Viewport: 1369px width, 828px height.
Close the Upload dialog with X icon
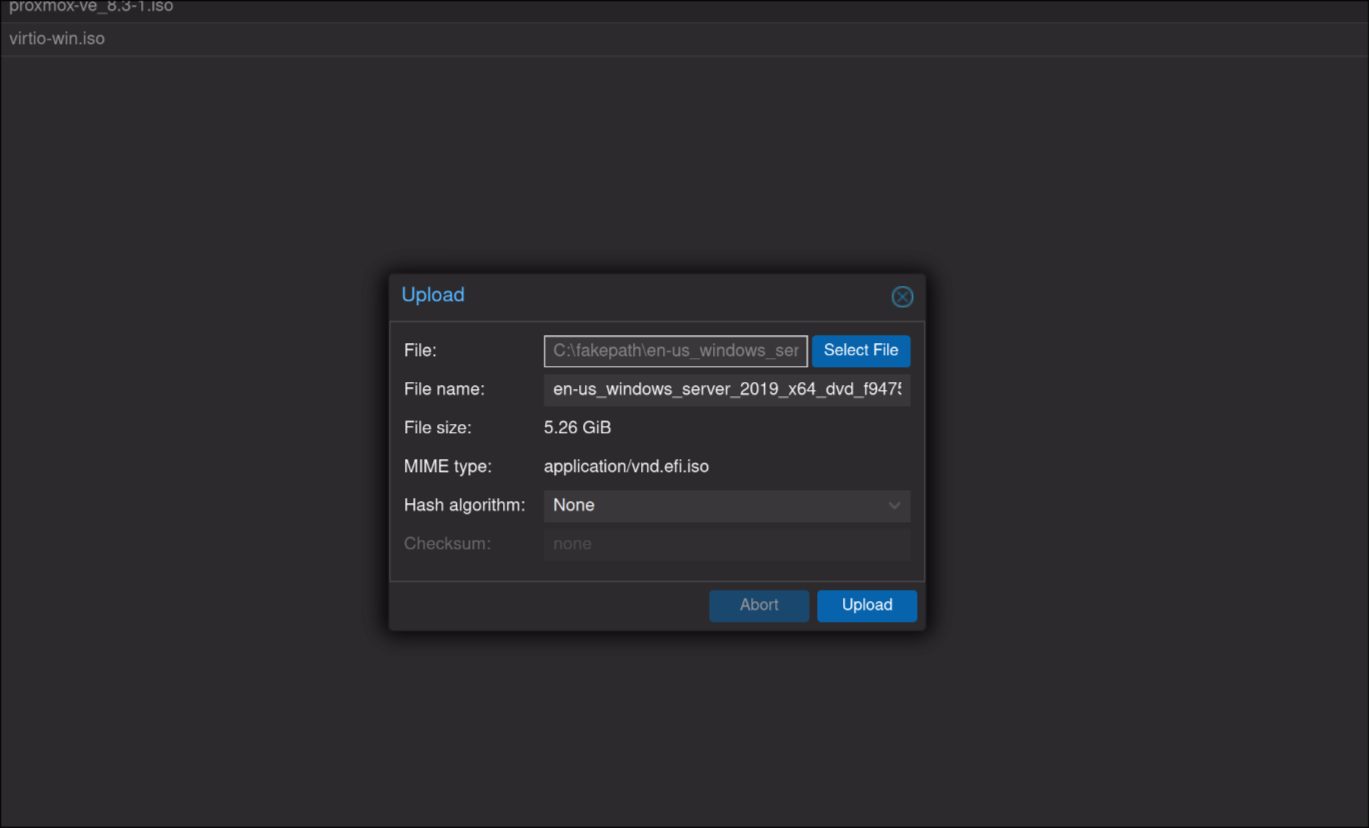(902, 297)
